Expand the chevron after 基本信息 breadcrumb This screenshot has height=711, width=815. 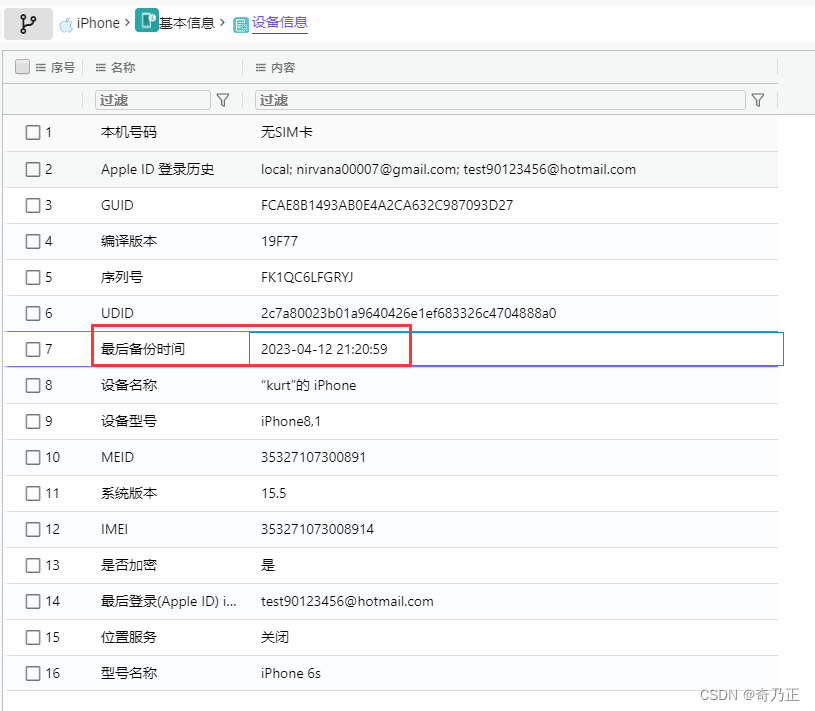tap(222, 23)
